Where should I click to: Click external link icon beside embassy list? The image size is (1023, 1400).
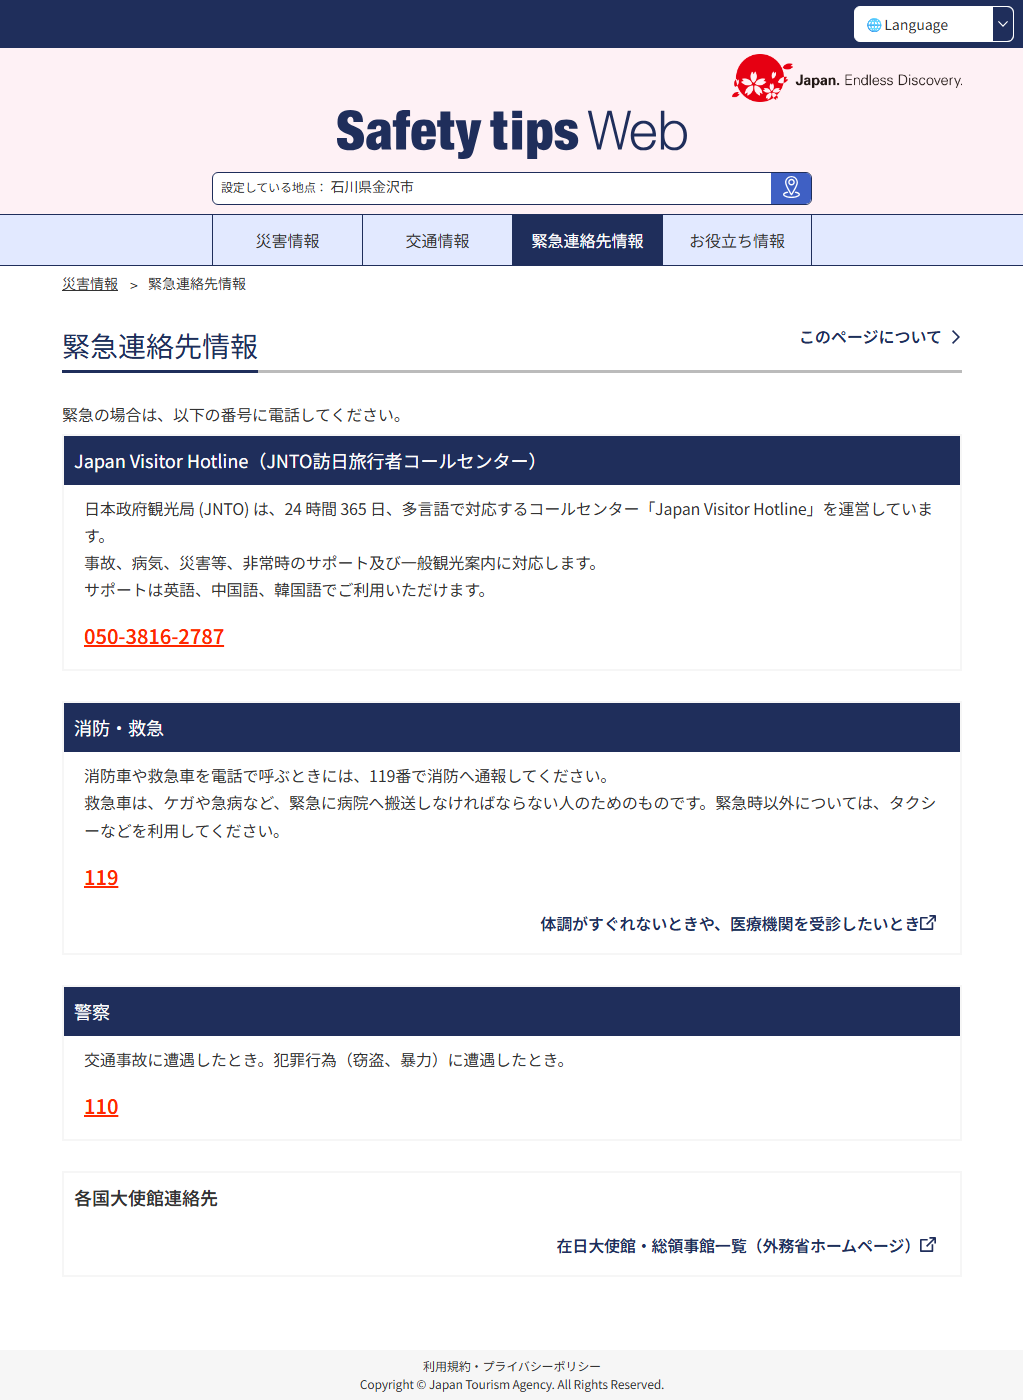tap(928, 1245)
